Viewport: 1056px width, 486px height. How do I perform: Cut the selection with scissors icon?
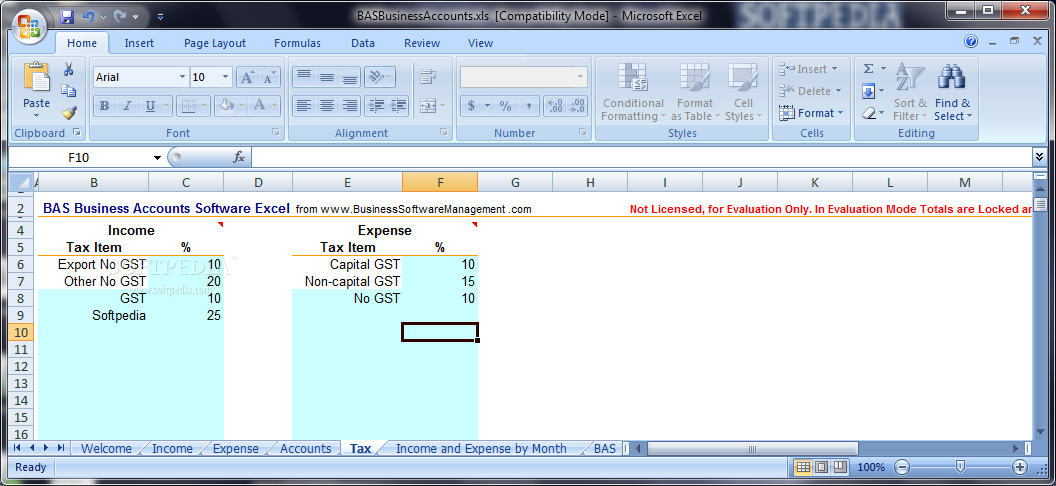69,69
